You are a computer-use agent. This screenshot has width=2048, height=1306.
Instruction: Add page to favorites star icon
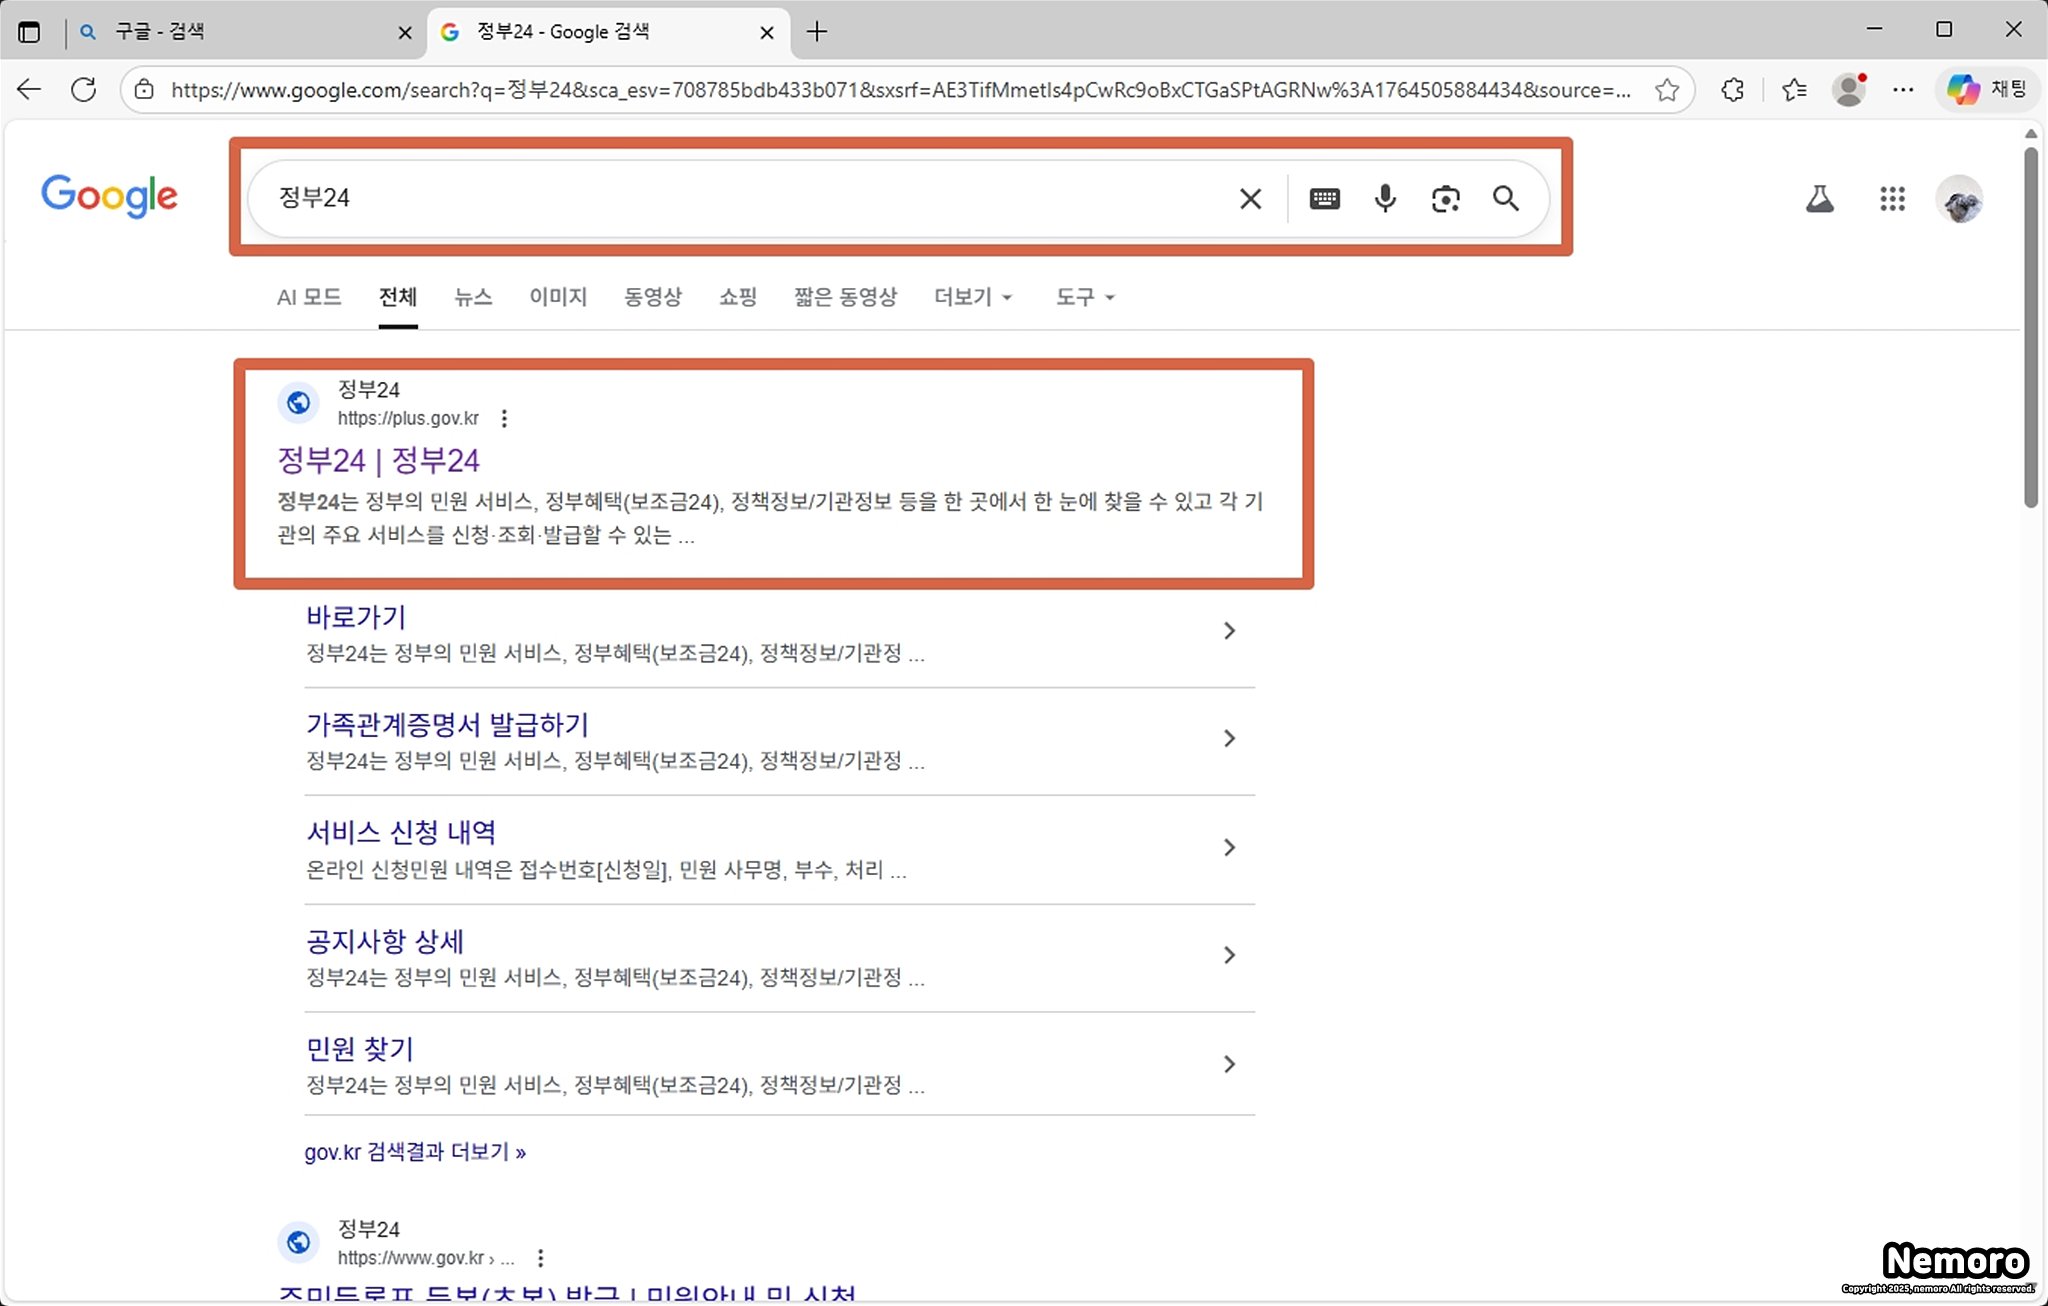pos(1666,90)
